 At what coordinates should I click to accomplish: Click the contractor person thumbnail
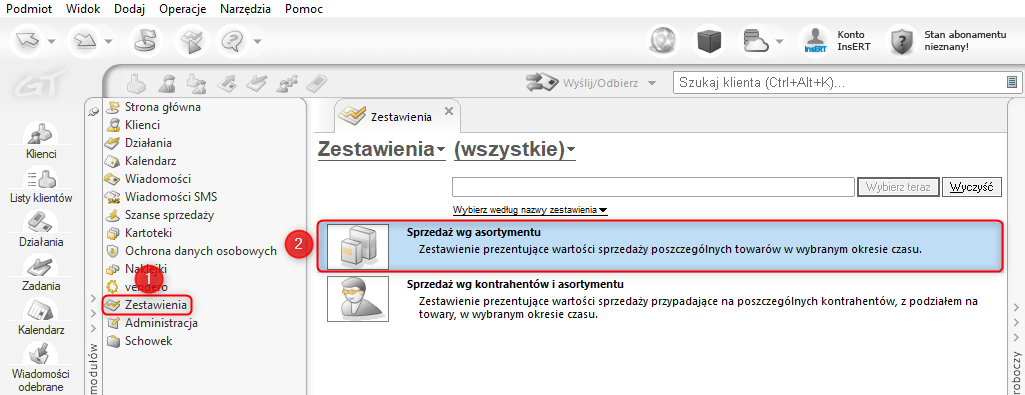coord(358,299)
